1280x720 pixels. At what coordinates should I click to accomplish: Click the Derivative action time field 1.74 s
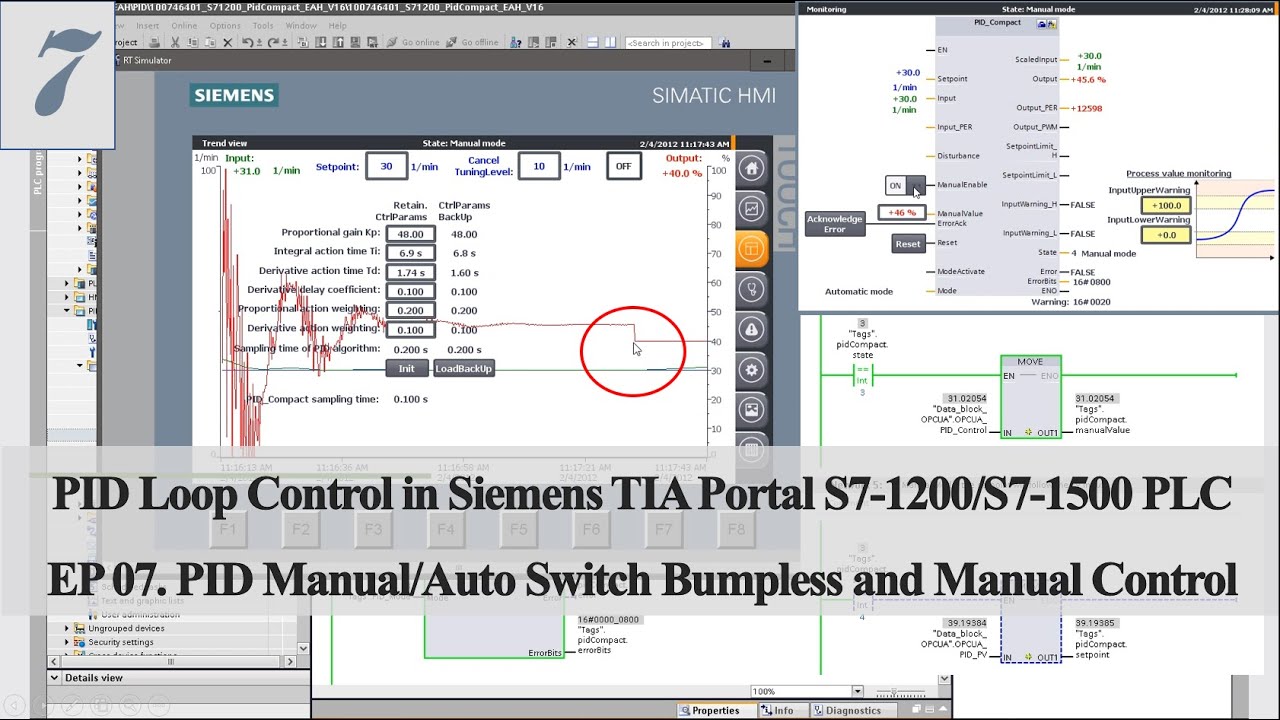[x=410, y=272]
